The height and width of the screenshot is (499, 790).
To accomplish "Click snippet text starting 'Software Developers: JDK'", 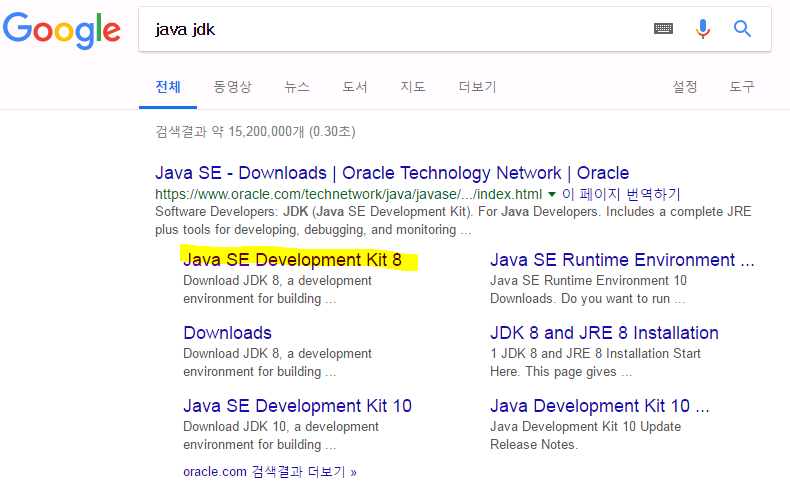I will 453,220.
